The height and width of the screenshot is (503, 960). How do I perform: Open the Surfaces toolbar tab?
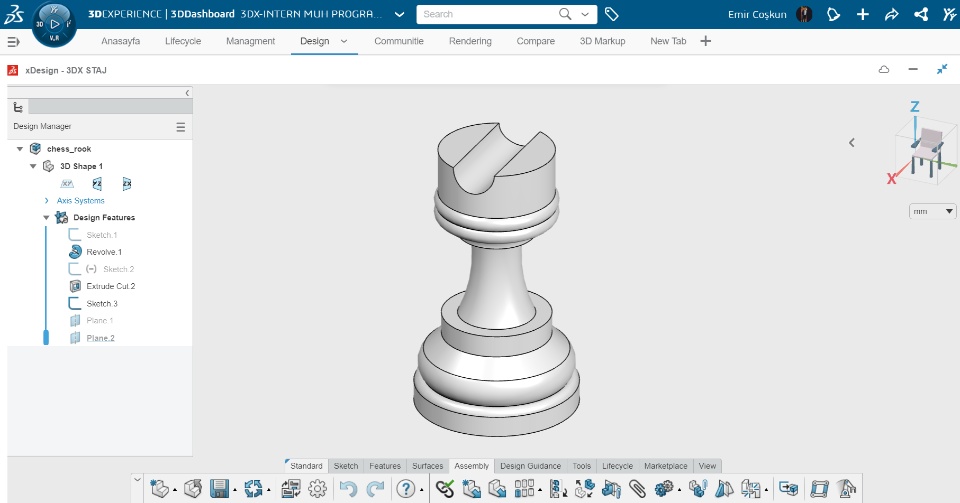(x=427, y=466)
